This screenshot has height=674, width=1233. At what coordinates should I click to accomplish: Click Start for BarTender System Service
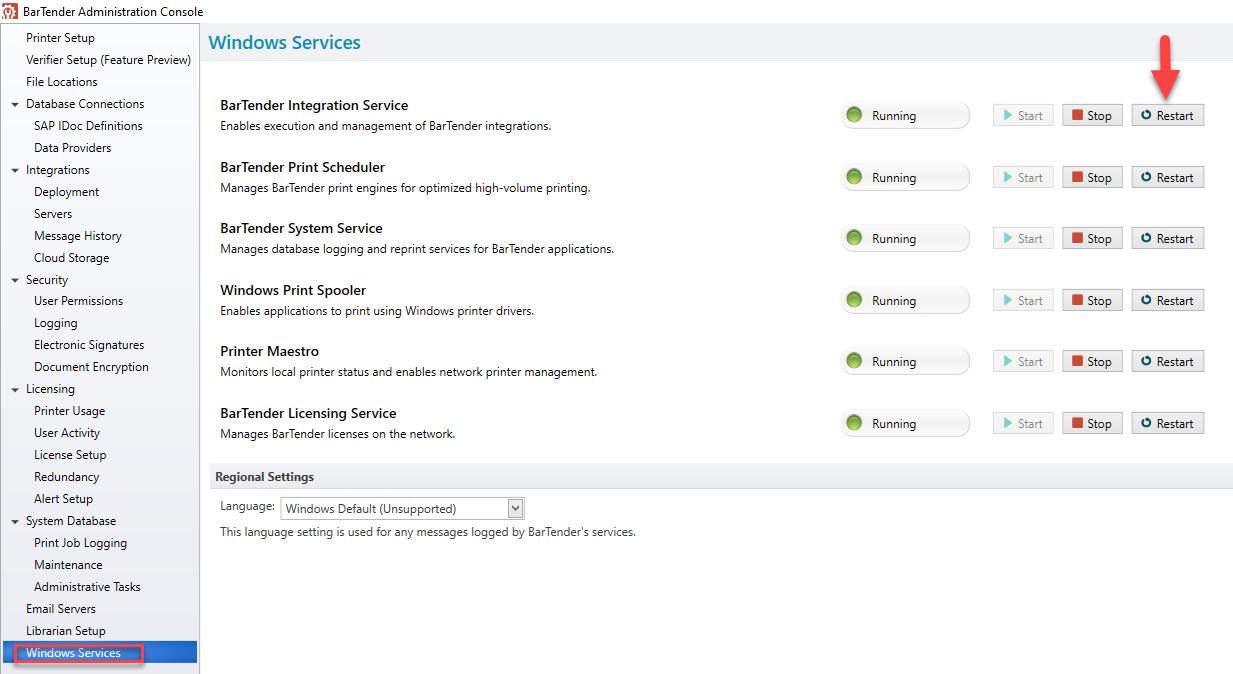click(1023, 239)
